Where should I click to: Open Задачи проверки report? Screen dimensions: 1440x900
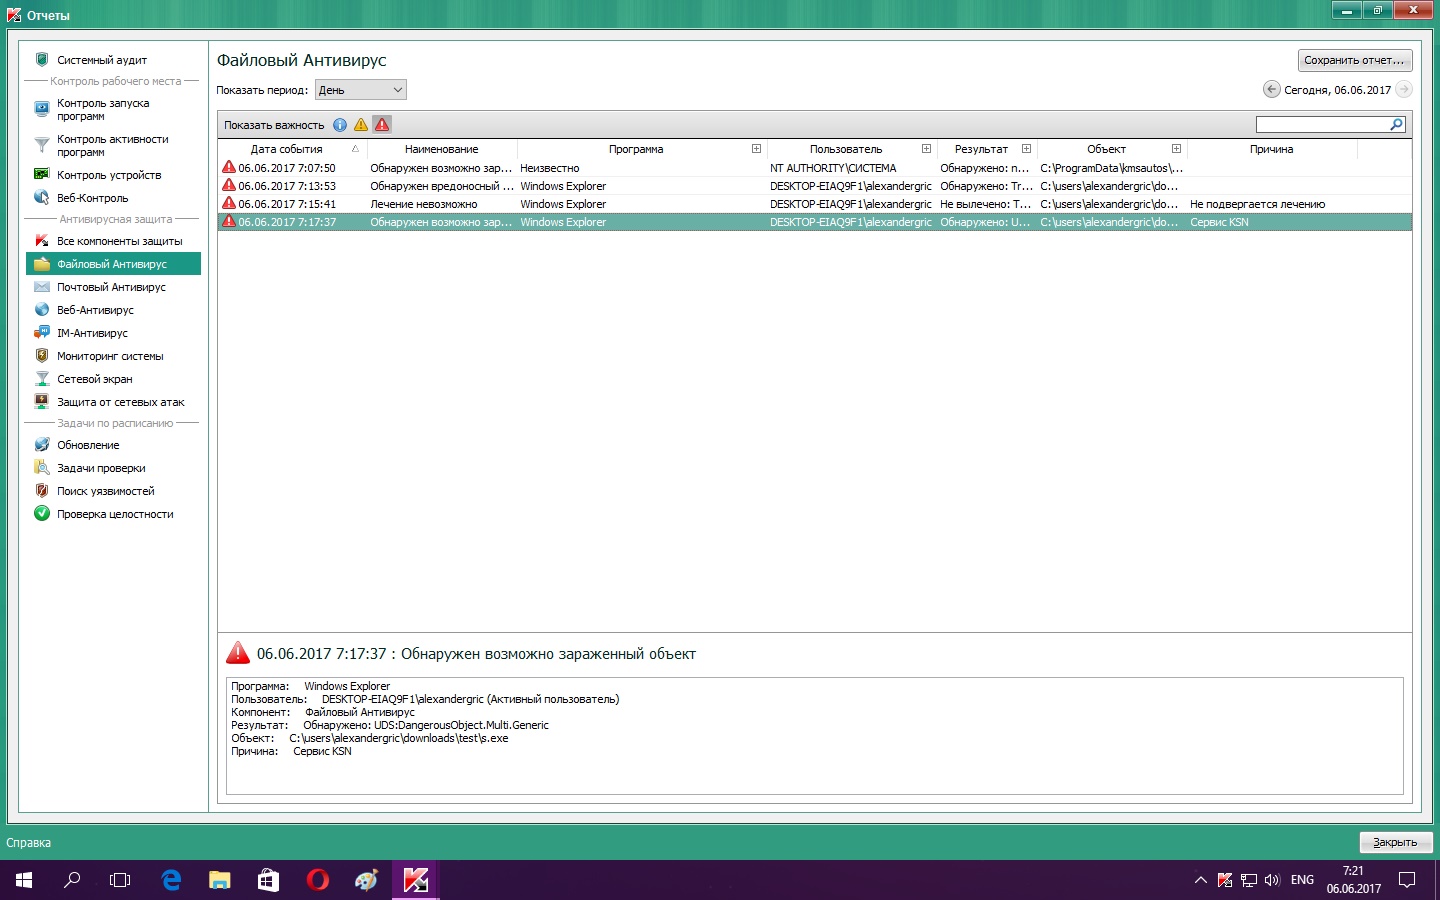[x=101, y=468]
